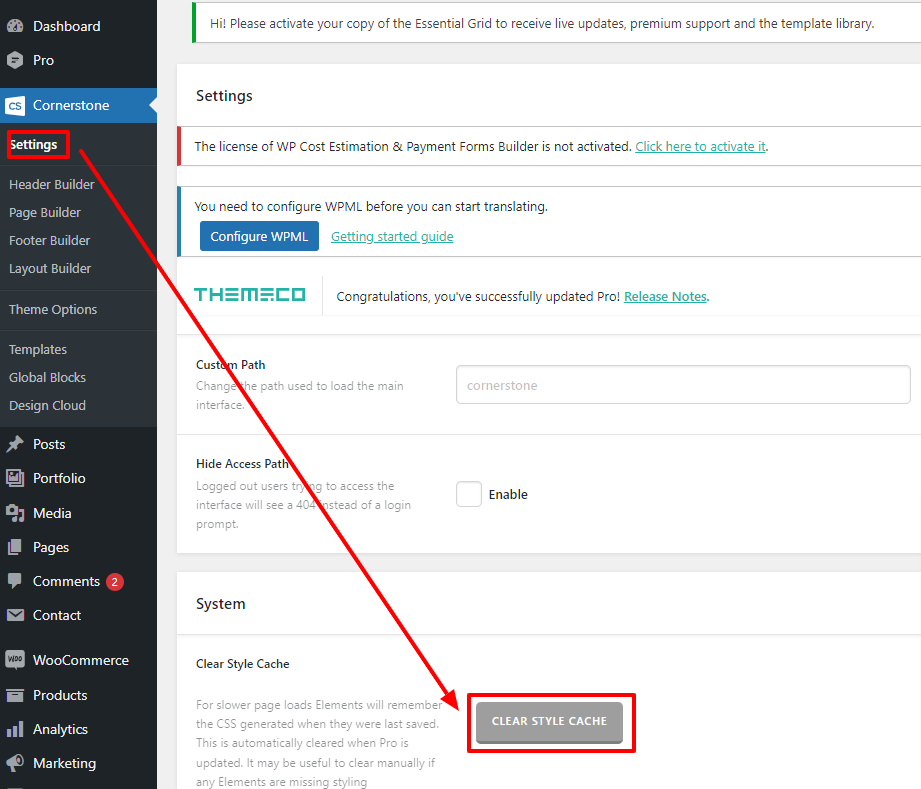Click the Themeco logo
Screen dimensions: 921x789
point(250,294)
